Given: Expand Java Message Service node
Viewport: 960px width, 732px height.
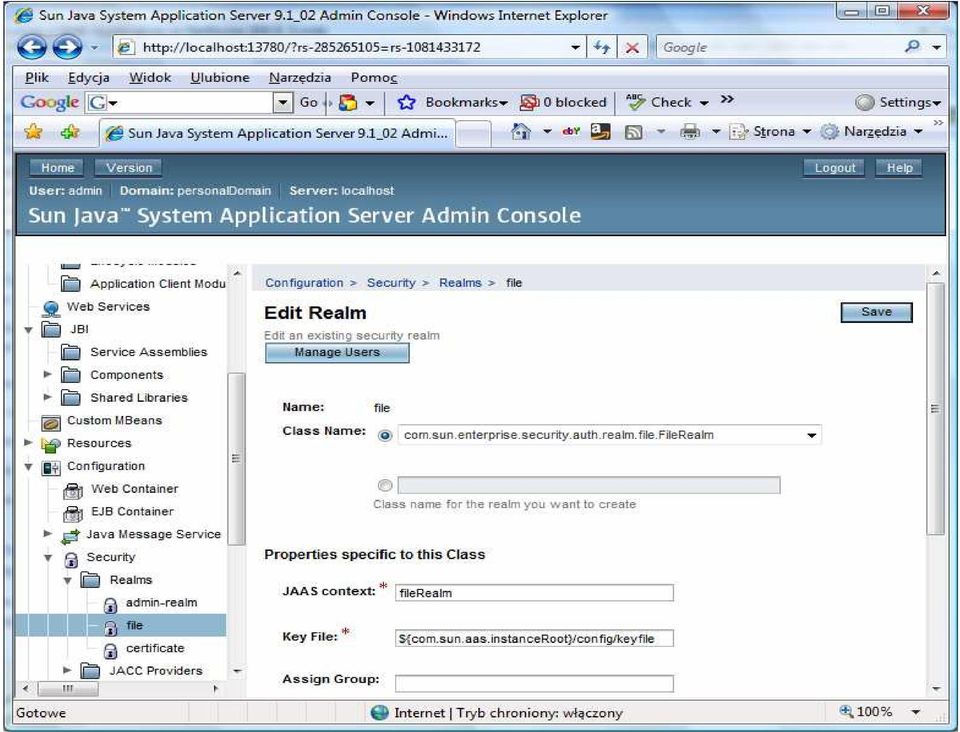Looking at the screenshot, I should (x=47, y=534).
